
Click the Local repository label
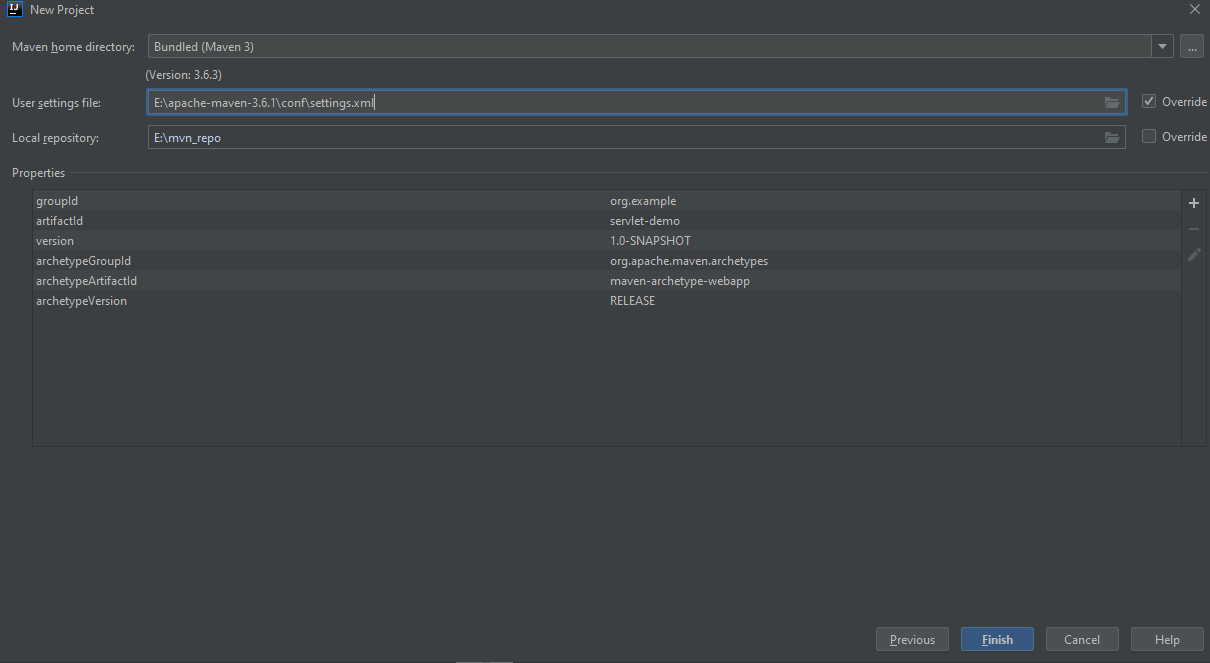tap(55, 138)
